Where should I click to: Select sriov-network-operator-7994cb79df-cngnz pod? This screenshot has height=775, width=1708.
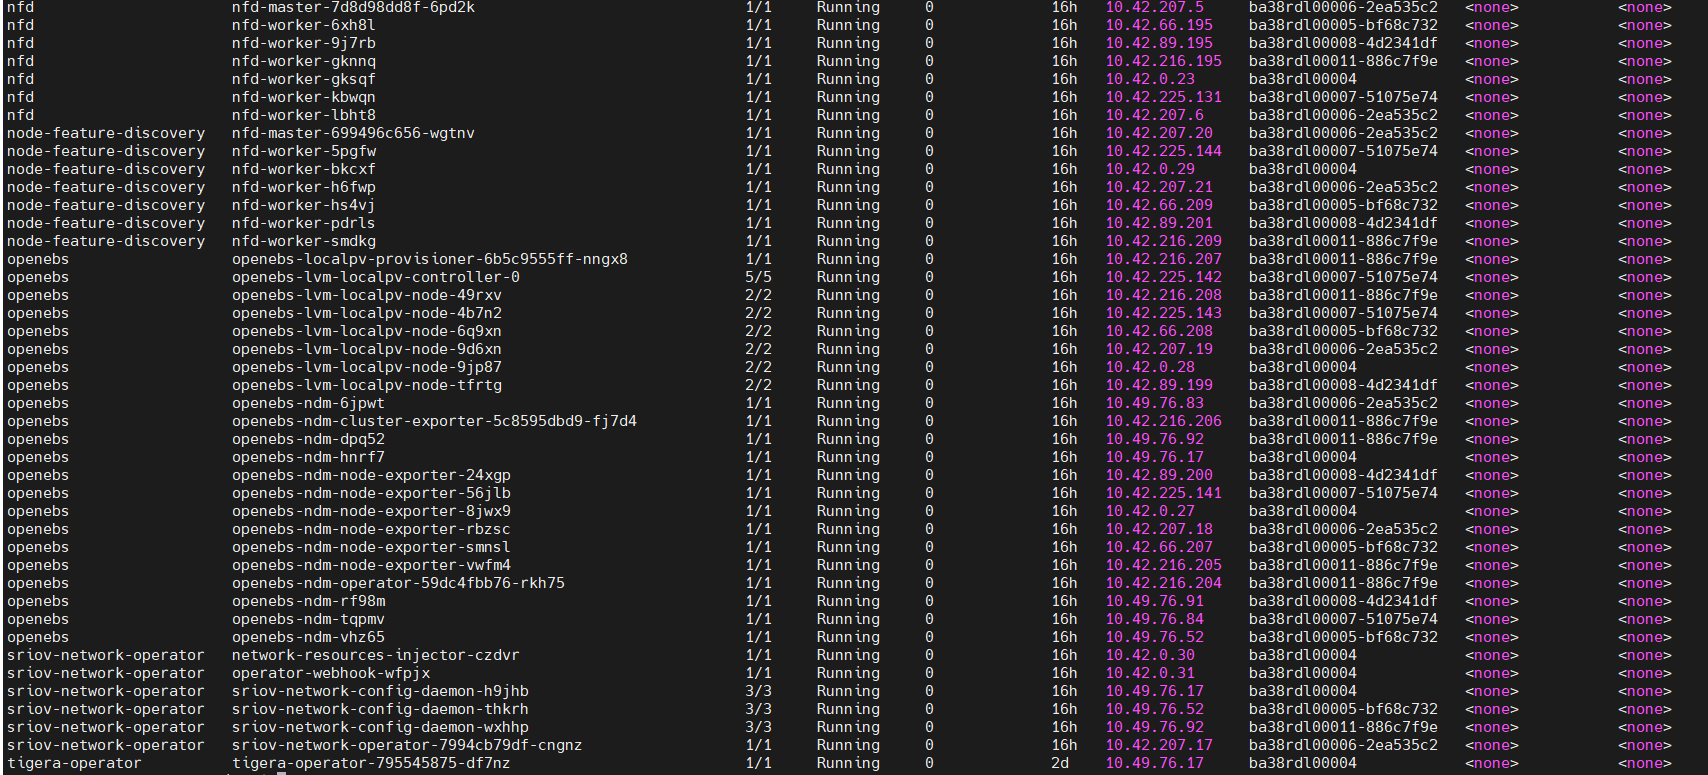(x=407, y=745)
